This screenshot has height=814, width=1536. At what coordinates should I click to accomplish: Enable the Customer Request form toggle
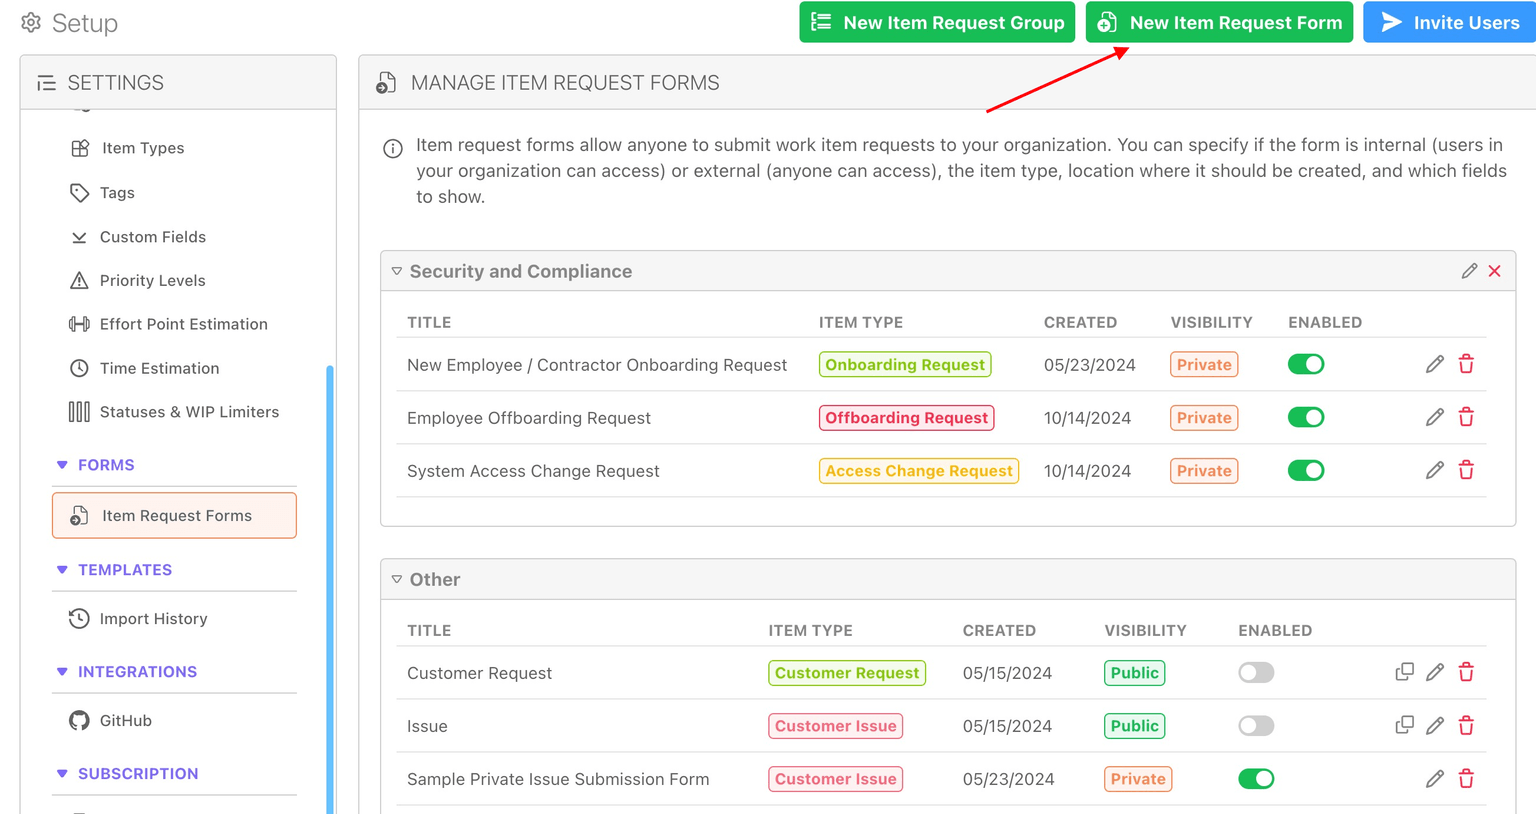[x=1256, y=672]
